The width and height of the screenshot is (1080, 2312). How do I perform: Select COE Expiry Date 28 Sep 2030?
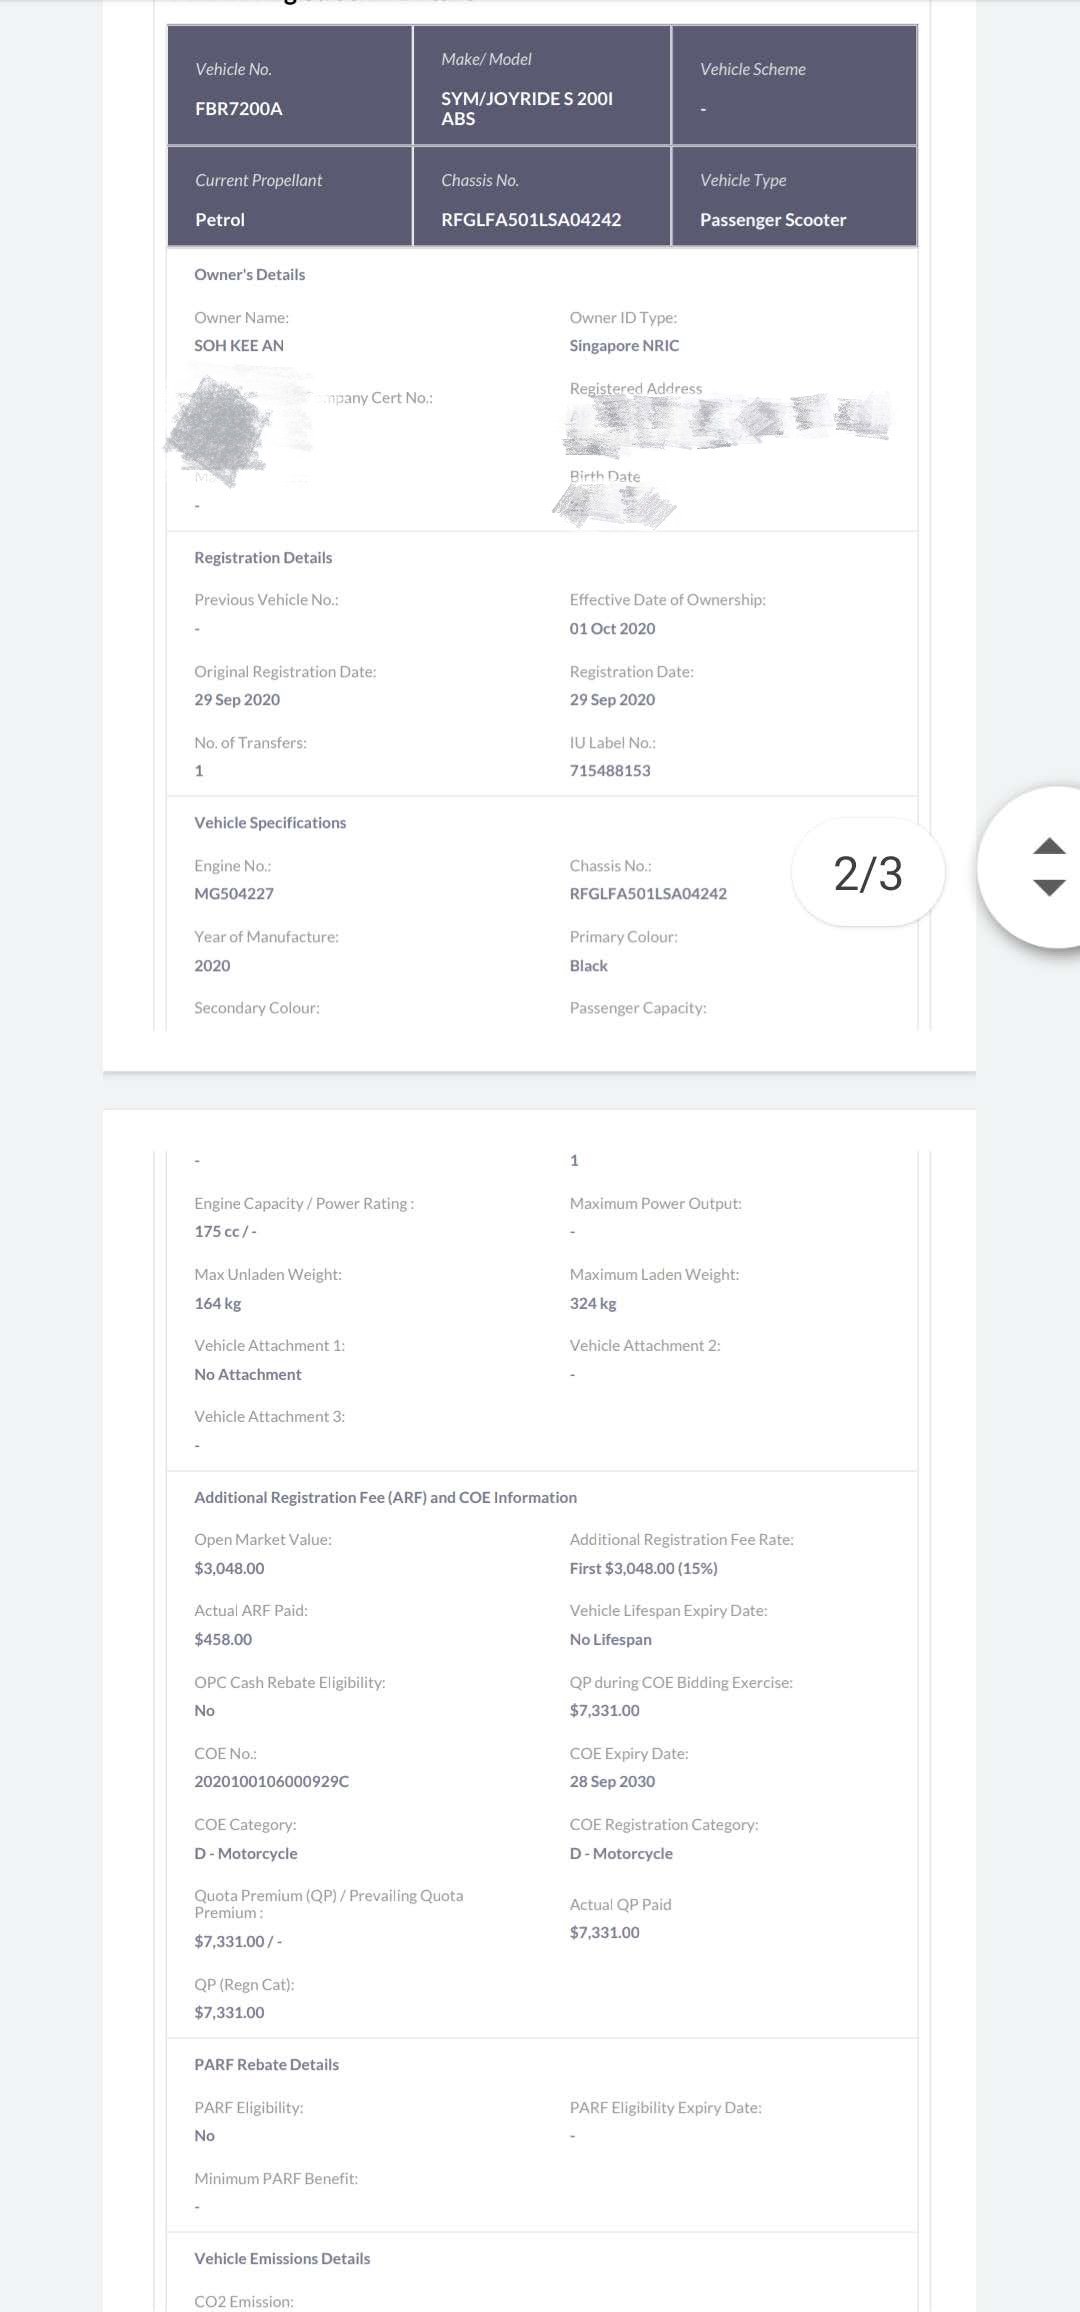[x=612, y=1782]
